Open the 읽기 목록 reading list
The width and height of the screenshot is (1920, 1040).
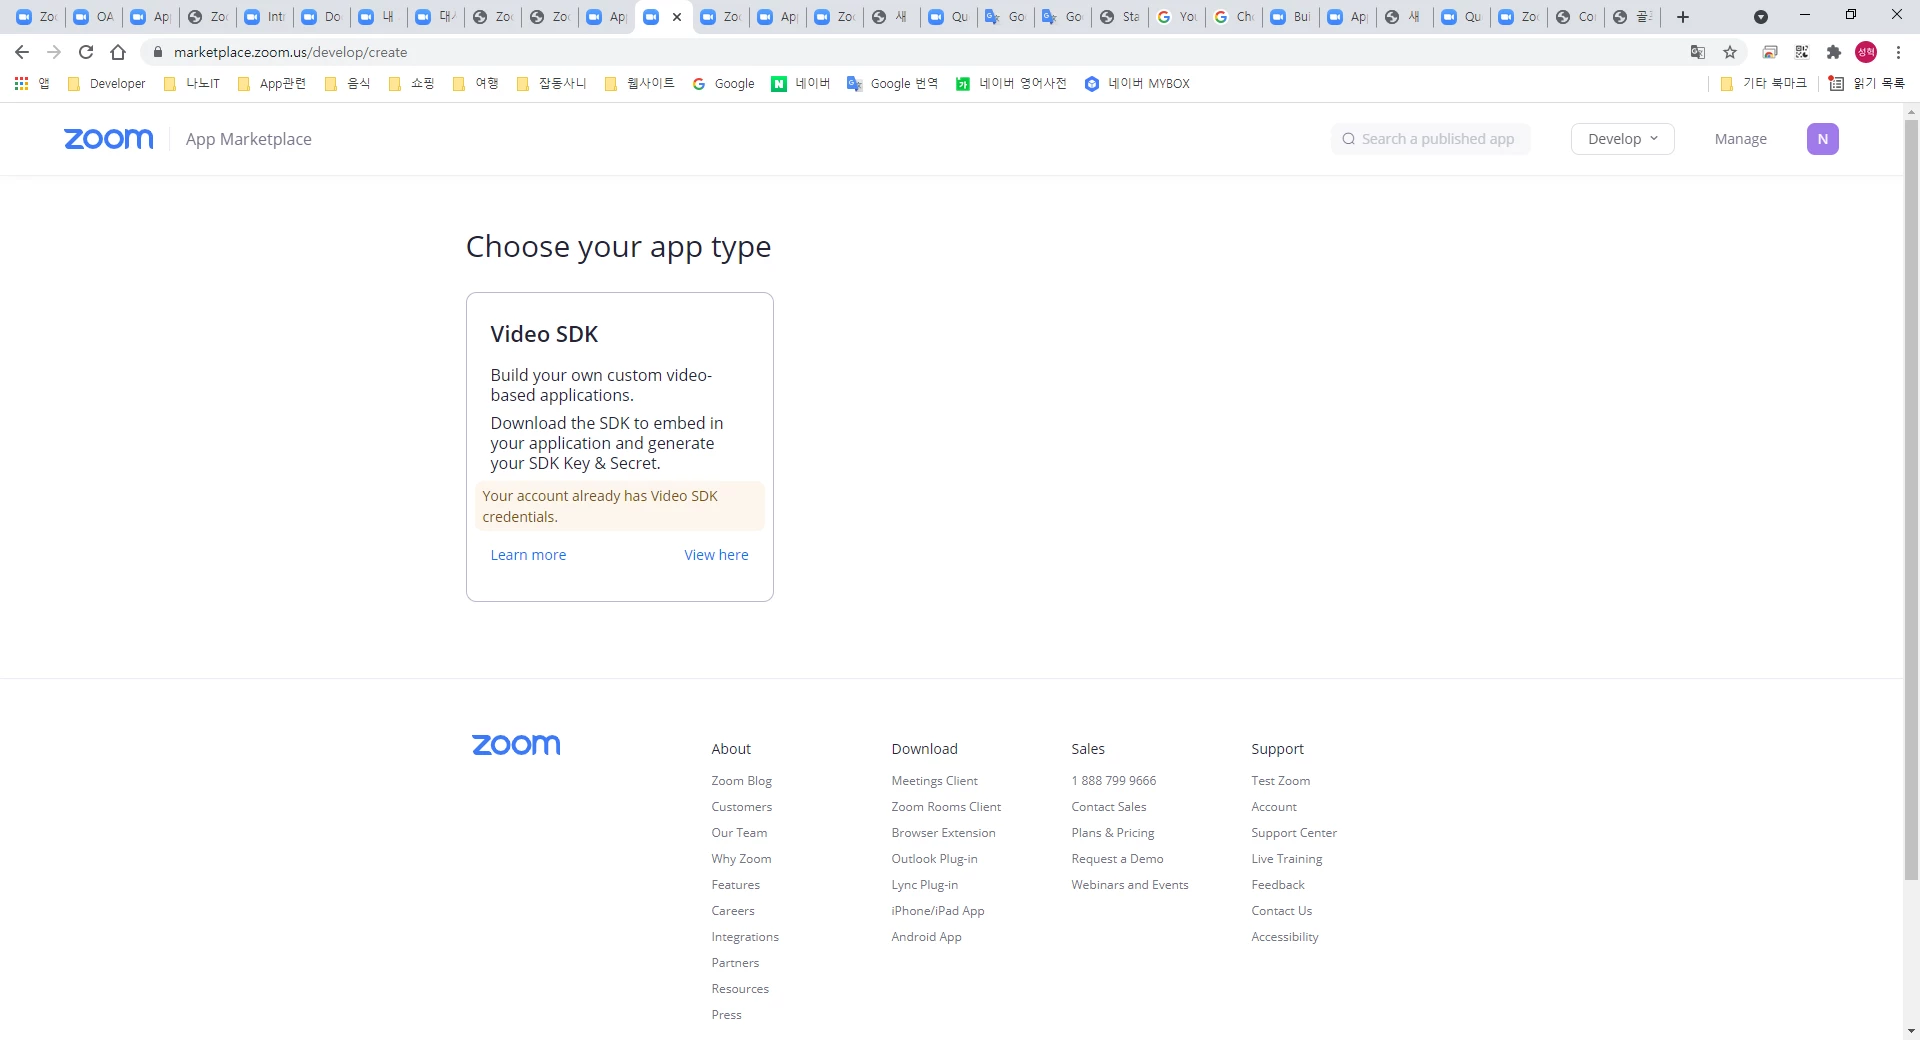[1866, 84]
